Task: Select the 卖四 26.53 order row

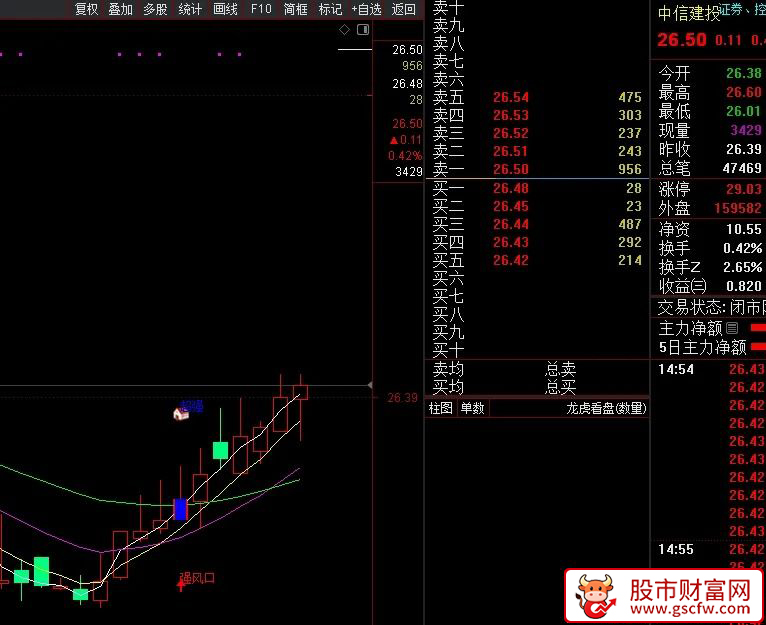Action: (x=537, y=115)
